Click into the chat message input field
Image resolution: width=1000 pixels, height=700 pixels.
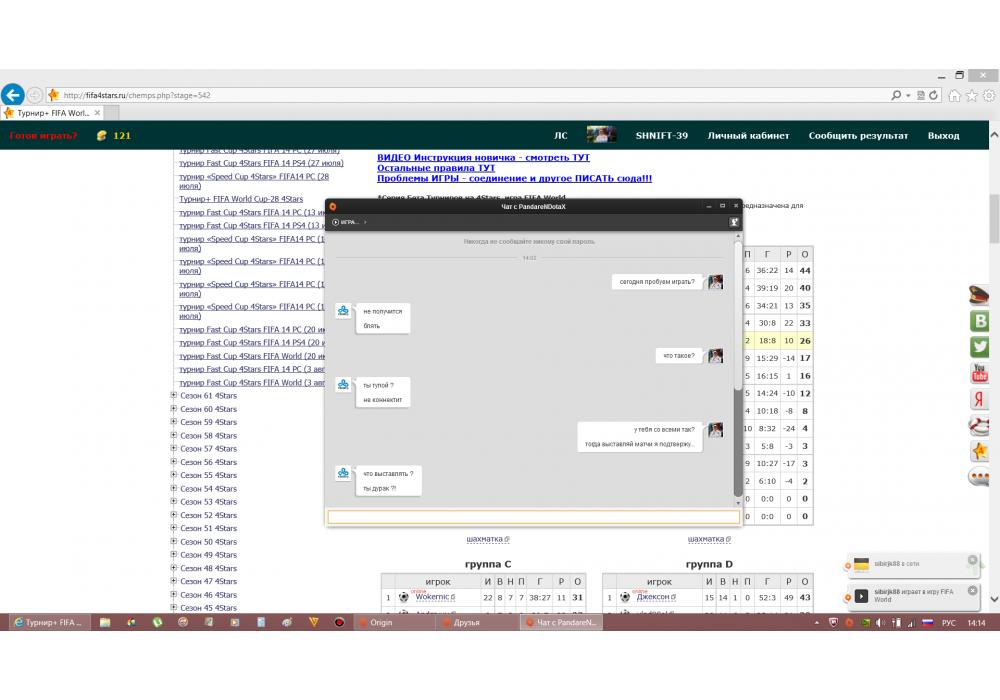533,516
